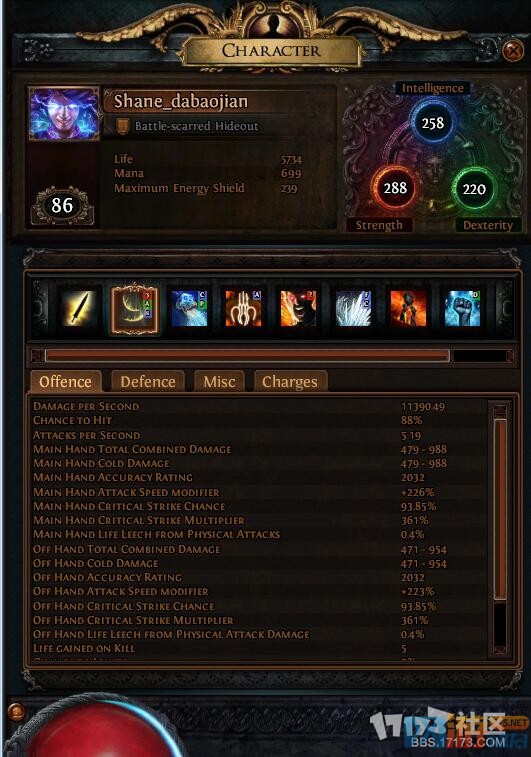Click the stats list vertical scrollbar

[x=501, y=529]
